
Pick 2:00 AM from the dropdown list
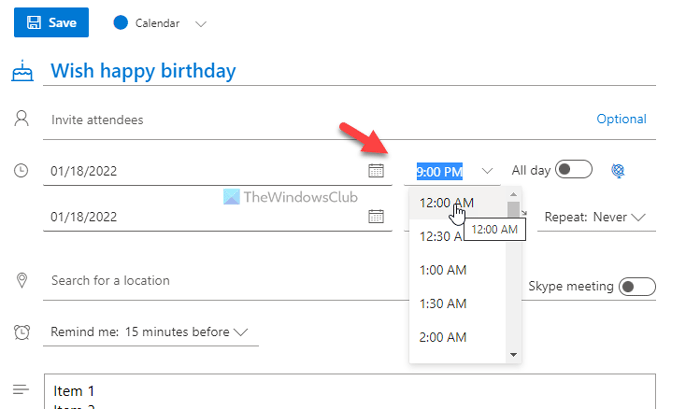(x=443, y=338)
